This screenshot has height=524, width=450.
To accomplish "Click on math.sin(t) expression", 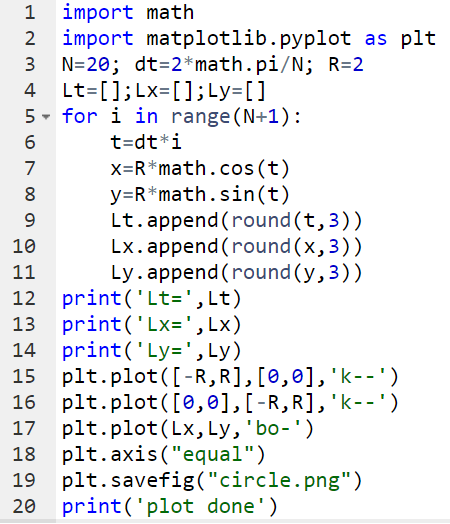I will (224, 194).
